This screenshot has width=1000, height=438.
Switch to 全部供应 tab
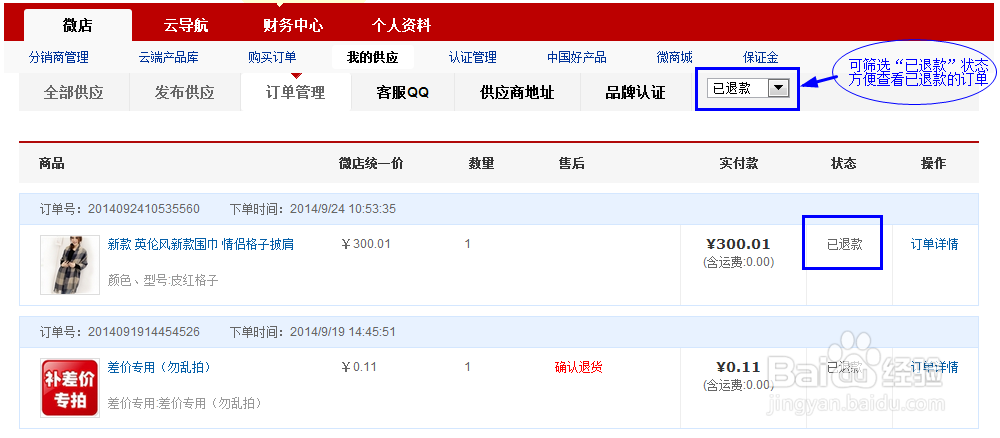[x=73, y=92]
